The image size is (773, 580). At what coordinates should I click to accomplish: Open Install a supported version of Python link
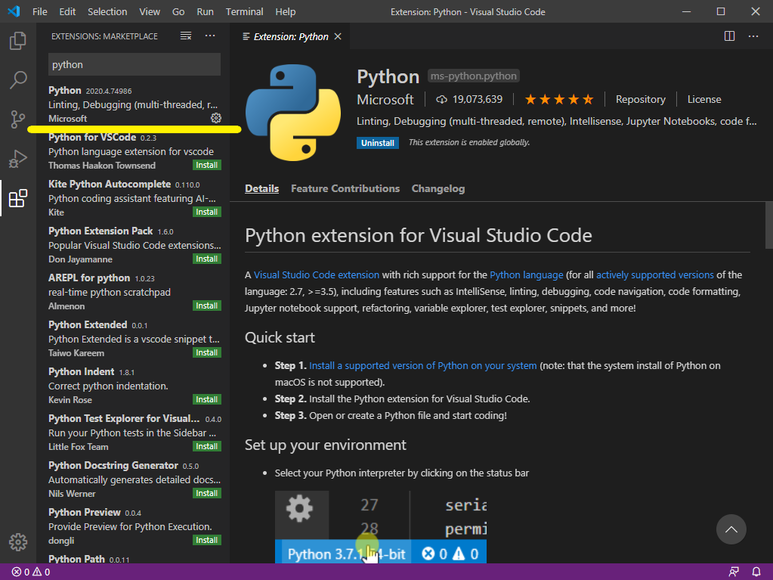(x=422, y=366)
